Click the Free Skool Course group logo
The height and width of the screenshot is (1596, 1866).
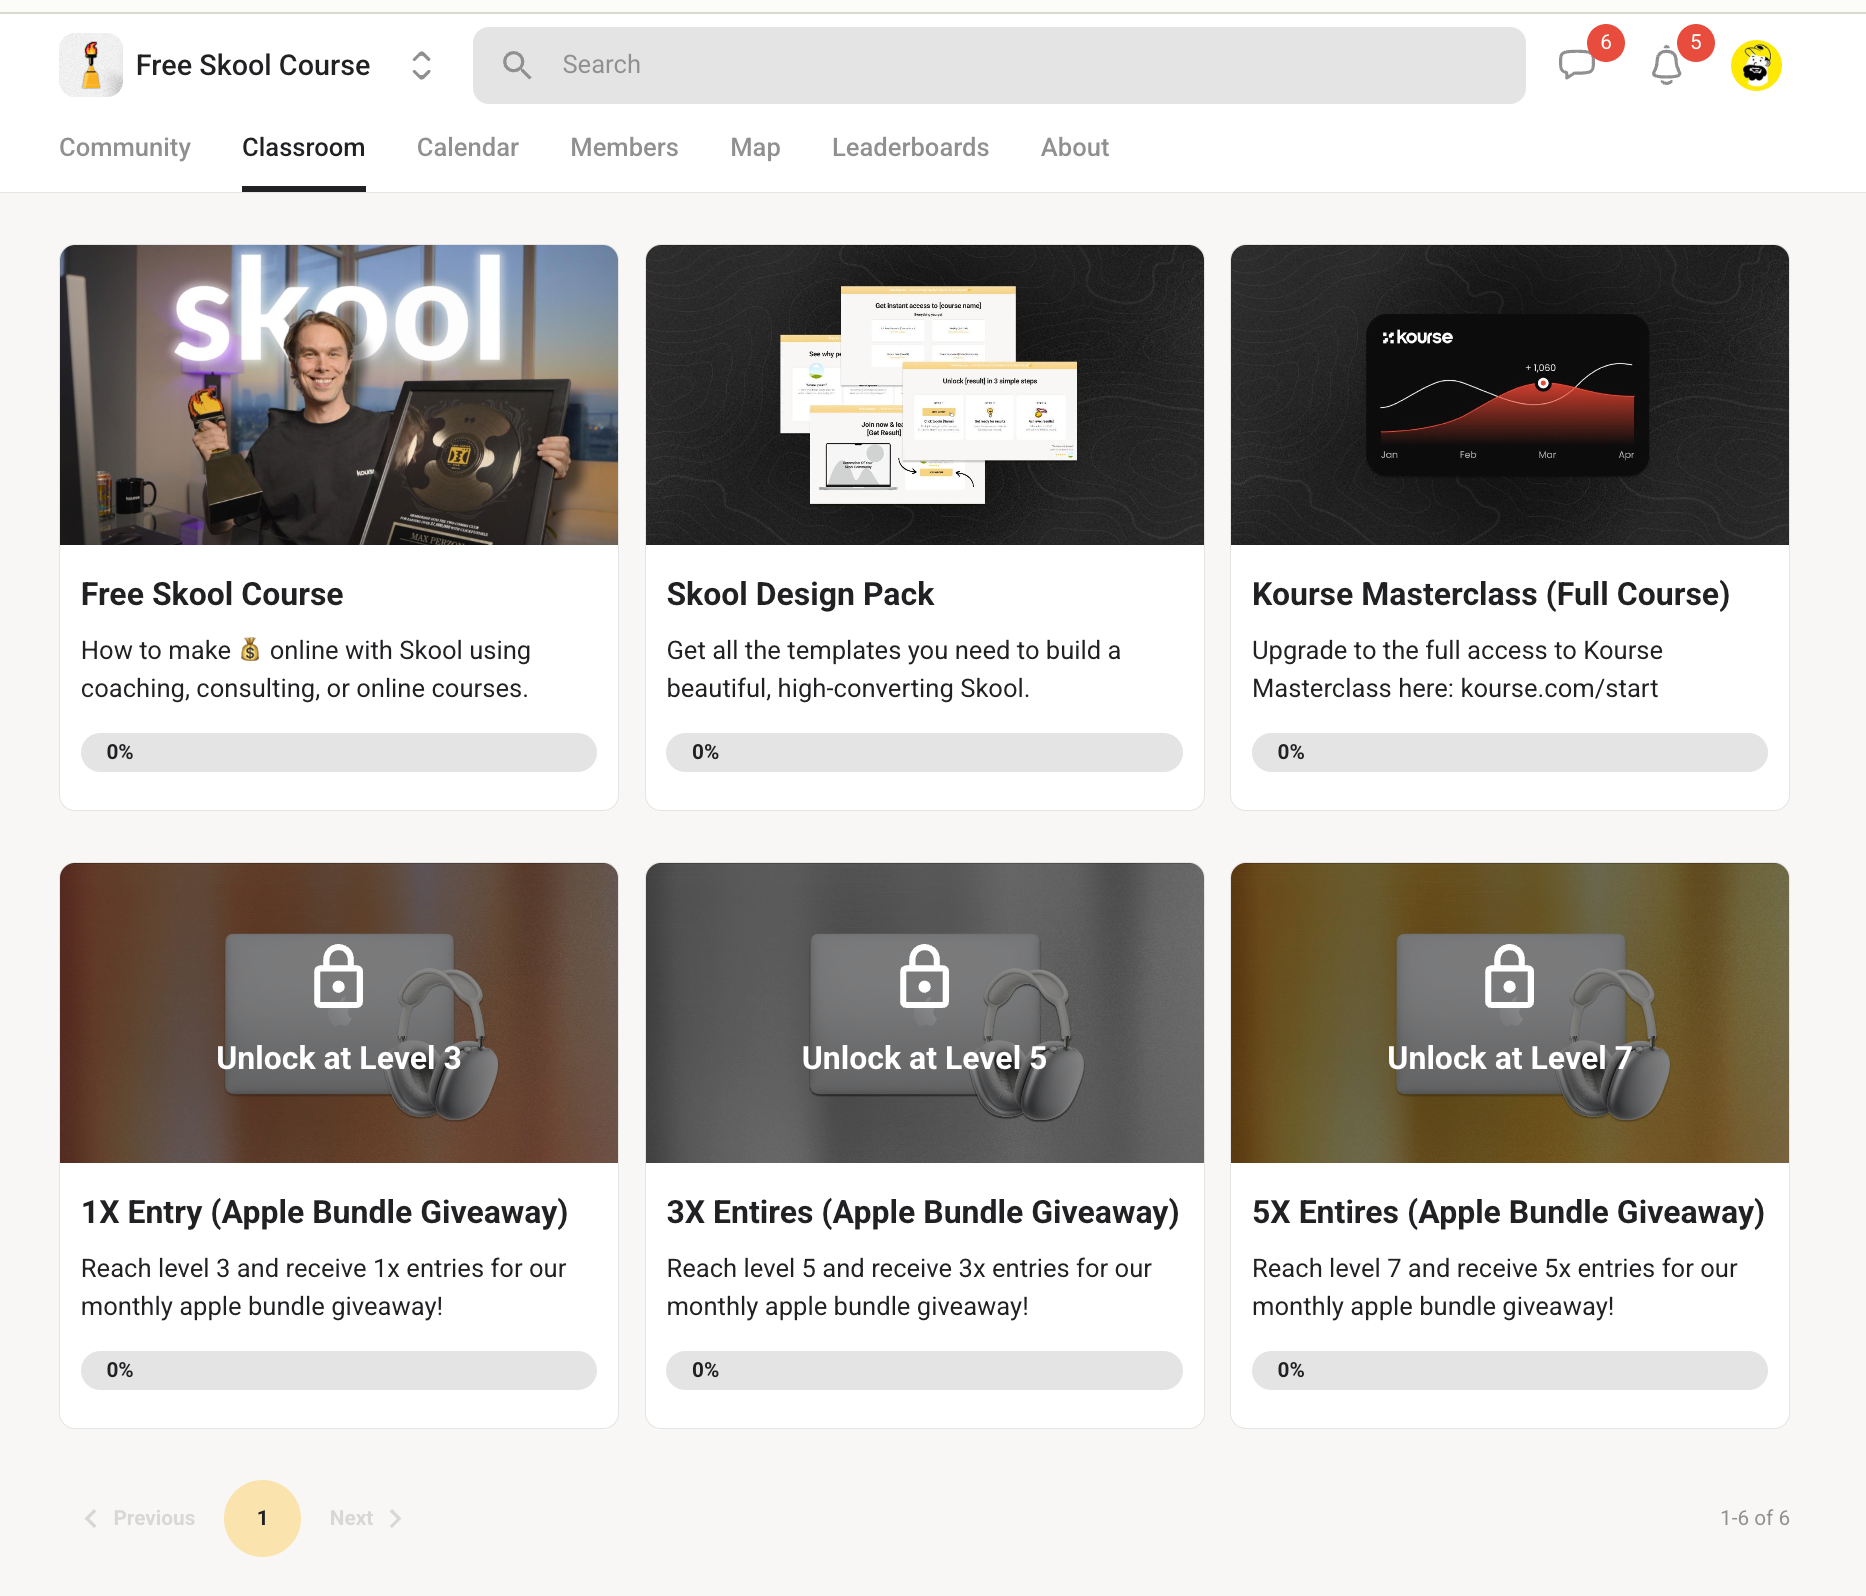click(91, 65)
